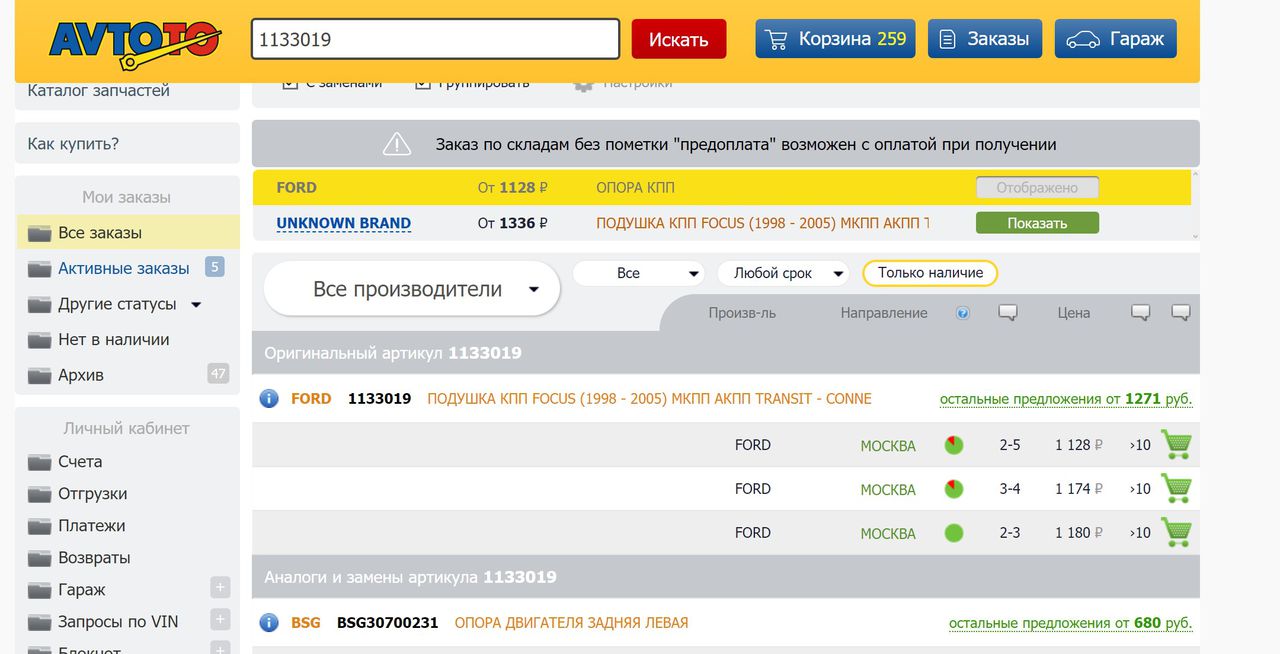Click МОСКВА direction in 1 180 ₽ row
The height and width of the screenshot is (654, 1280).
pyautogui.click(x=888, y=534)
